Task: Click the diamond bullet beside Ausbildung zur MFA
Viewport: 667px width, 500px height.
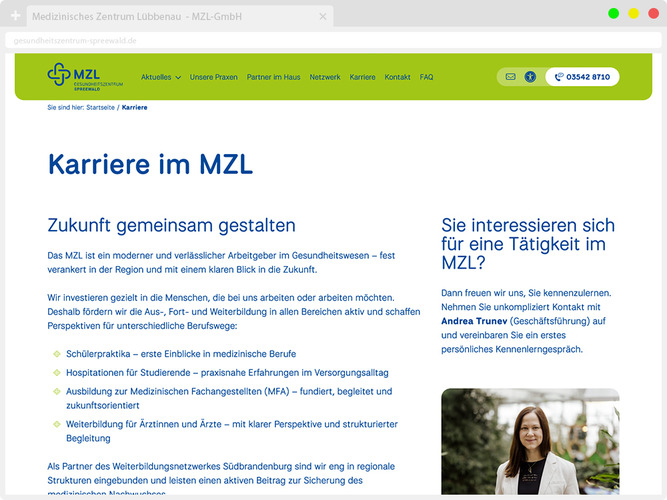Action: pyautogui.click(x=57, y=391)
